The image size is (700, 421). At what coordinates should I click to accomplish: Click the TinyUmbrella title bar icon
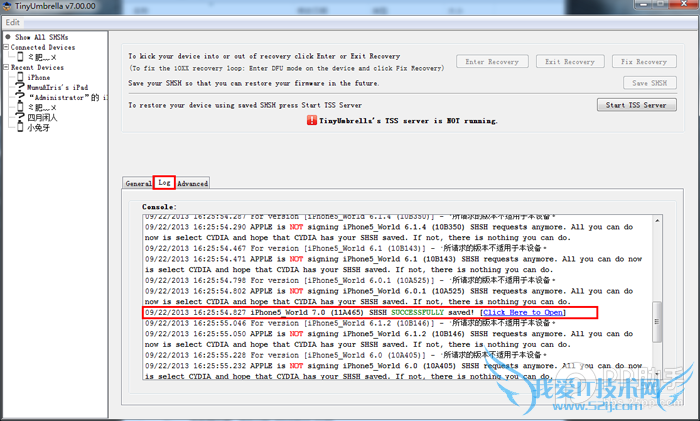click(x=7, y=6)
